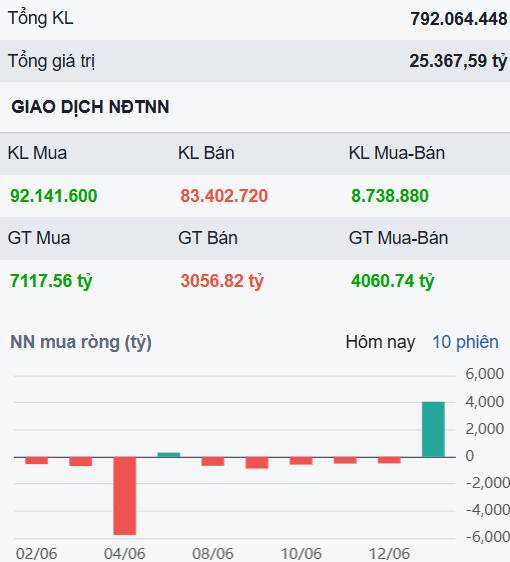Select buy volume 92.141.600
The image size is (510, 562).
click(53, 196)
